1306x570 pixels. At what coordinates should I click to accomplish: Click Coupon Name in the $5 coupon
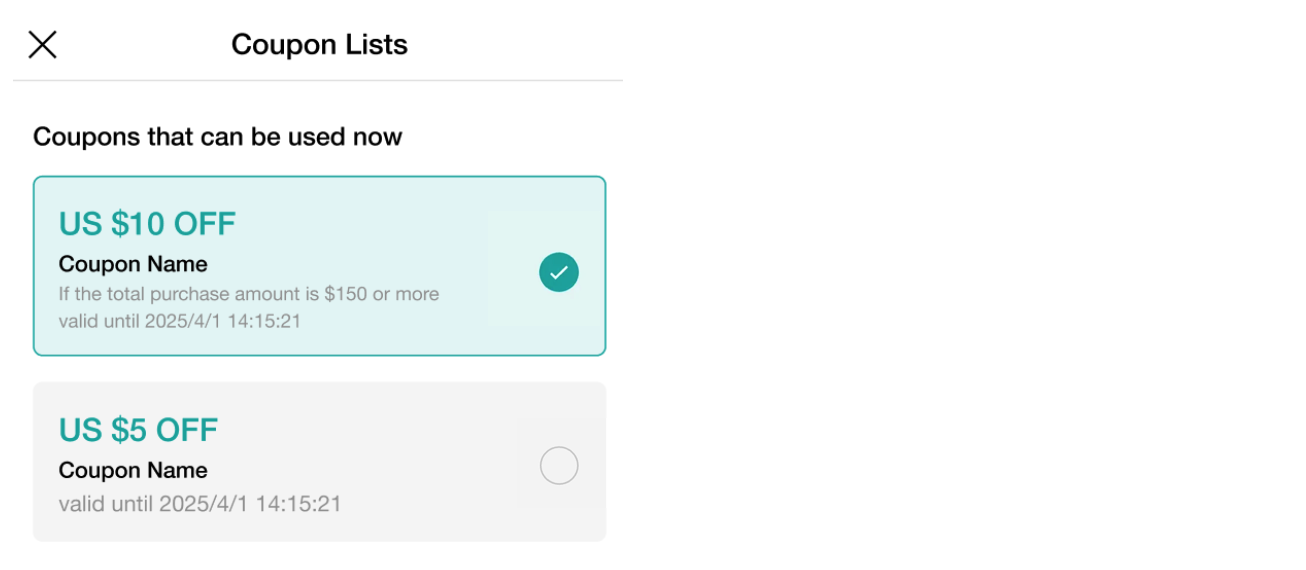133,470
